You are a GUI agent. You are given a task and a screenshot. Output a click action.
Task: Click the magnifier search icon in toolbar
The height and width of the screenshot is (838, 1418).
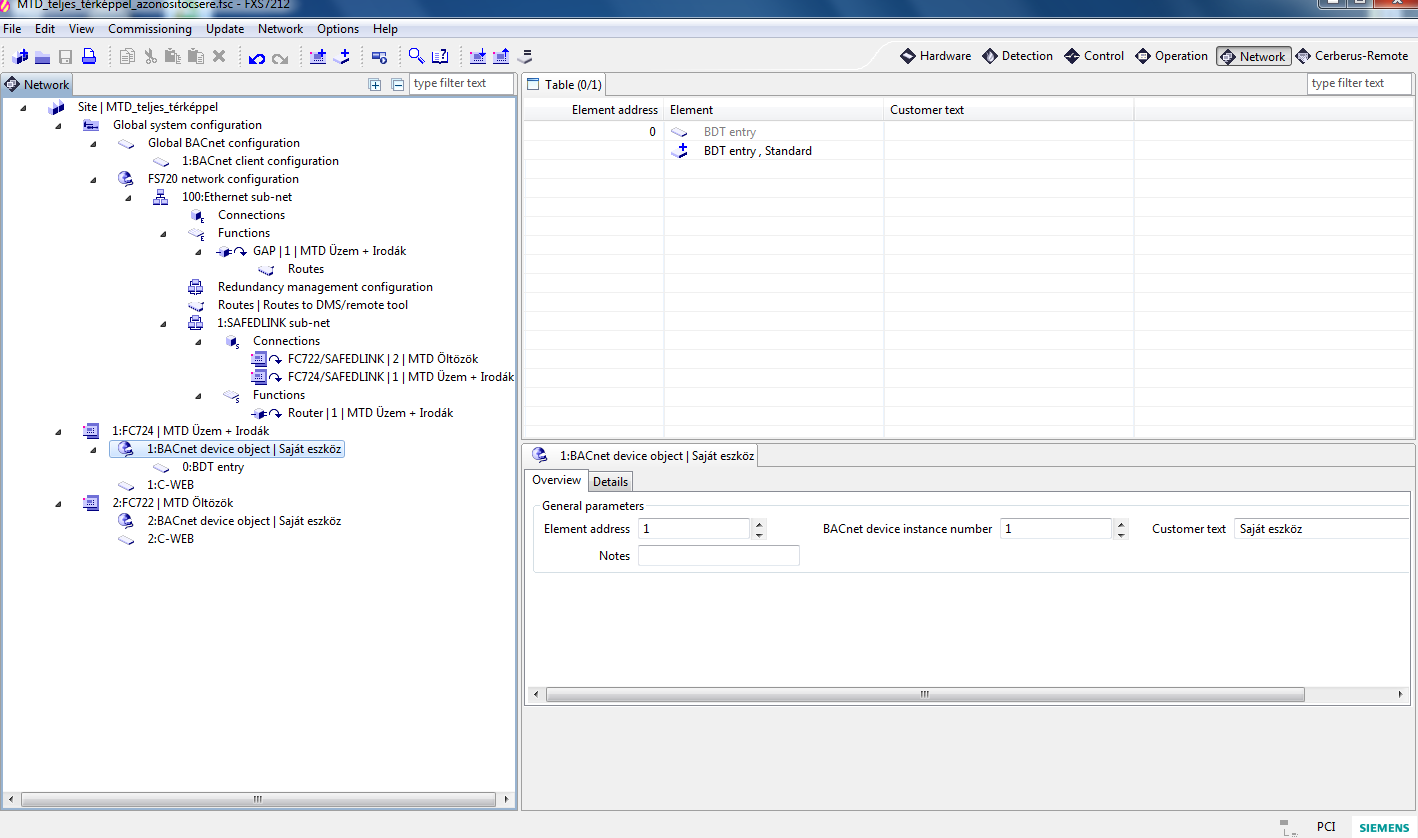pyautogui.click(x=416, y=57)
